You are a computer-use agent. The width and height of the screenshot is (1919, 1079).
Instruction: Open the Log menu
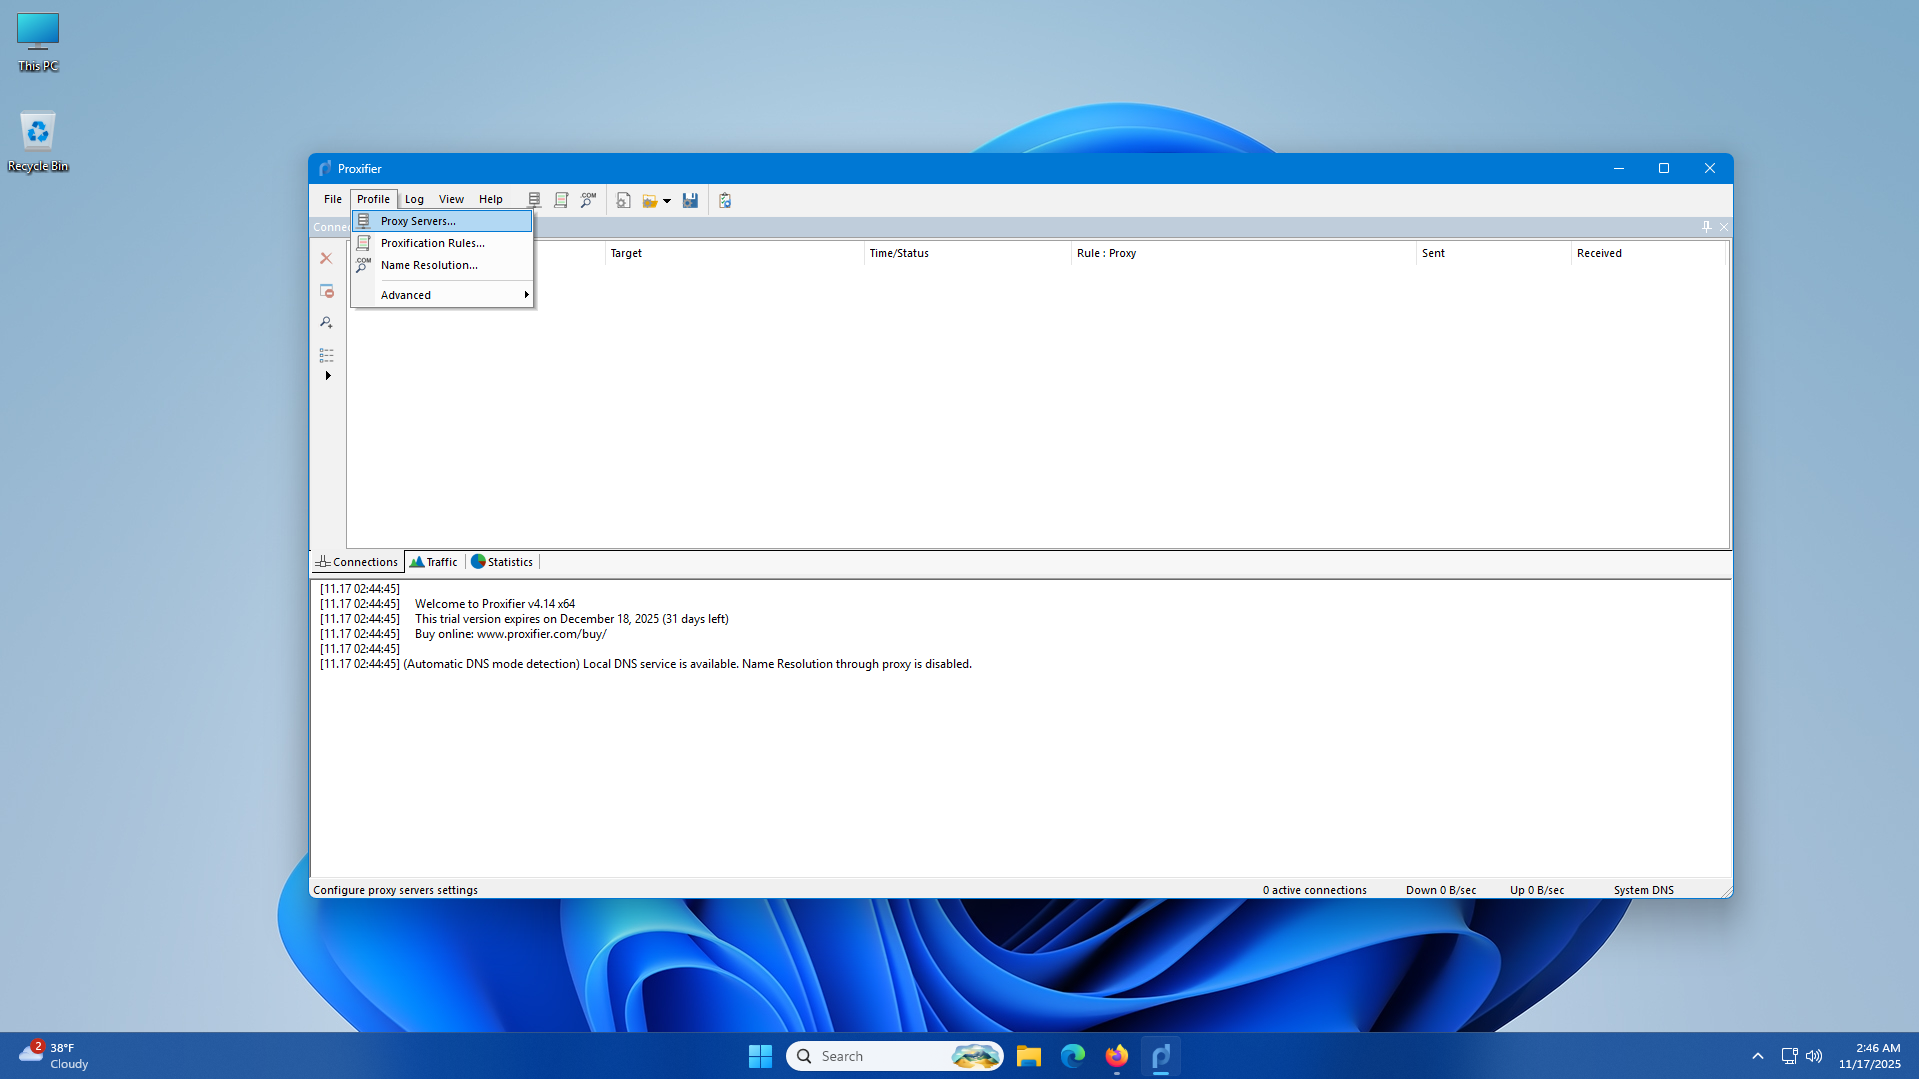tap(414, 199)
